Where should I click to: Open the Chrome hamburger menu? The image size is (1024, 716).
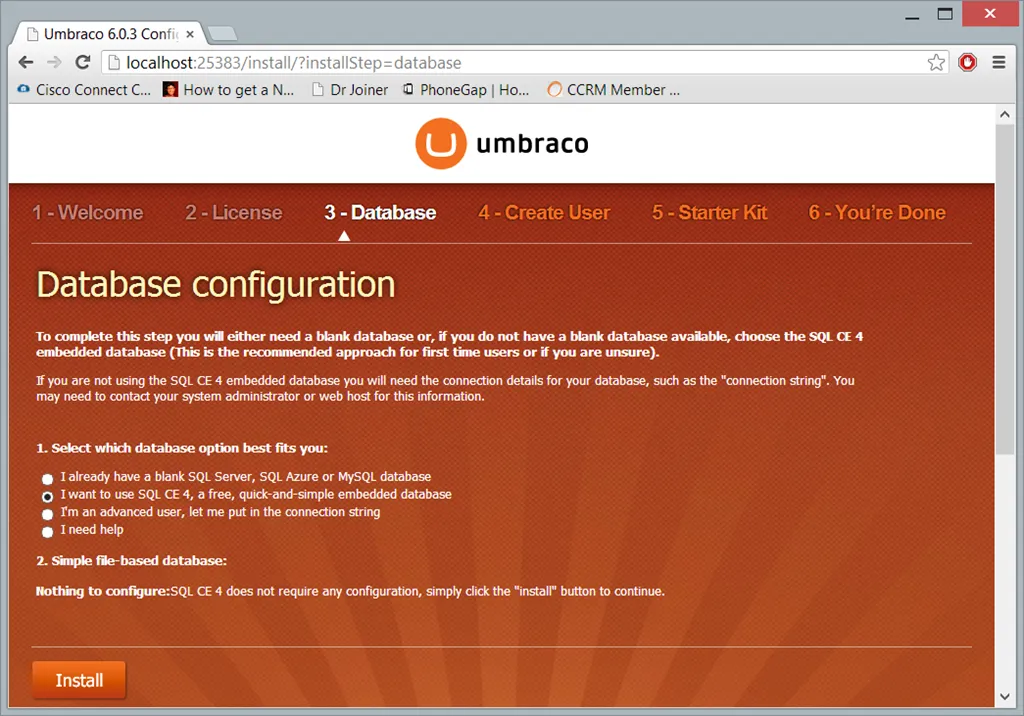tap(998, 63)
